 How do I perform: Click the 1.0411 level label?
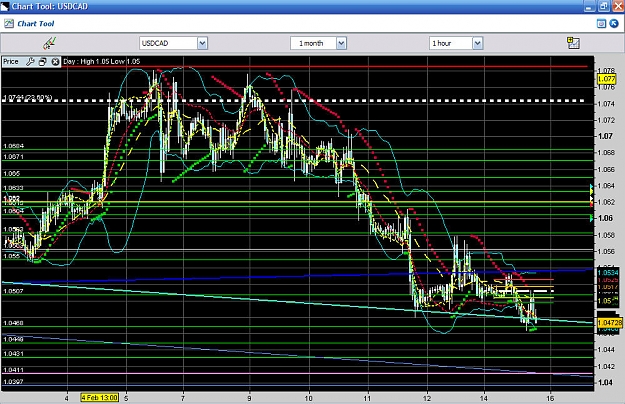pyautogui.click(x=13, y=370)
